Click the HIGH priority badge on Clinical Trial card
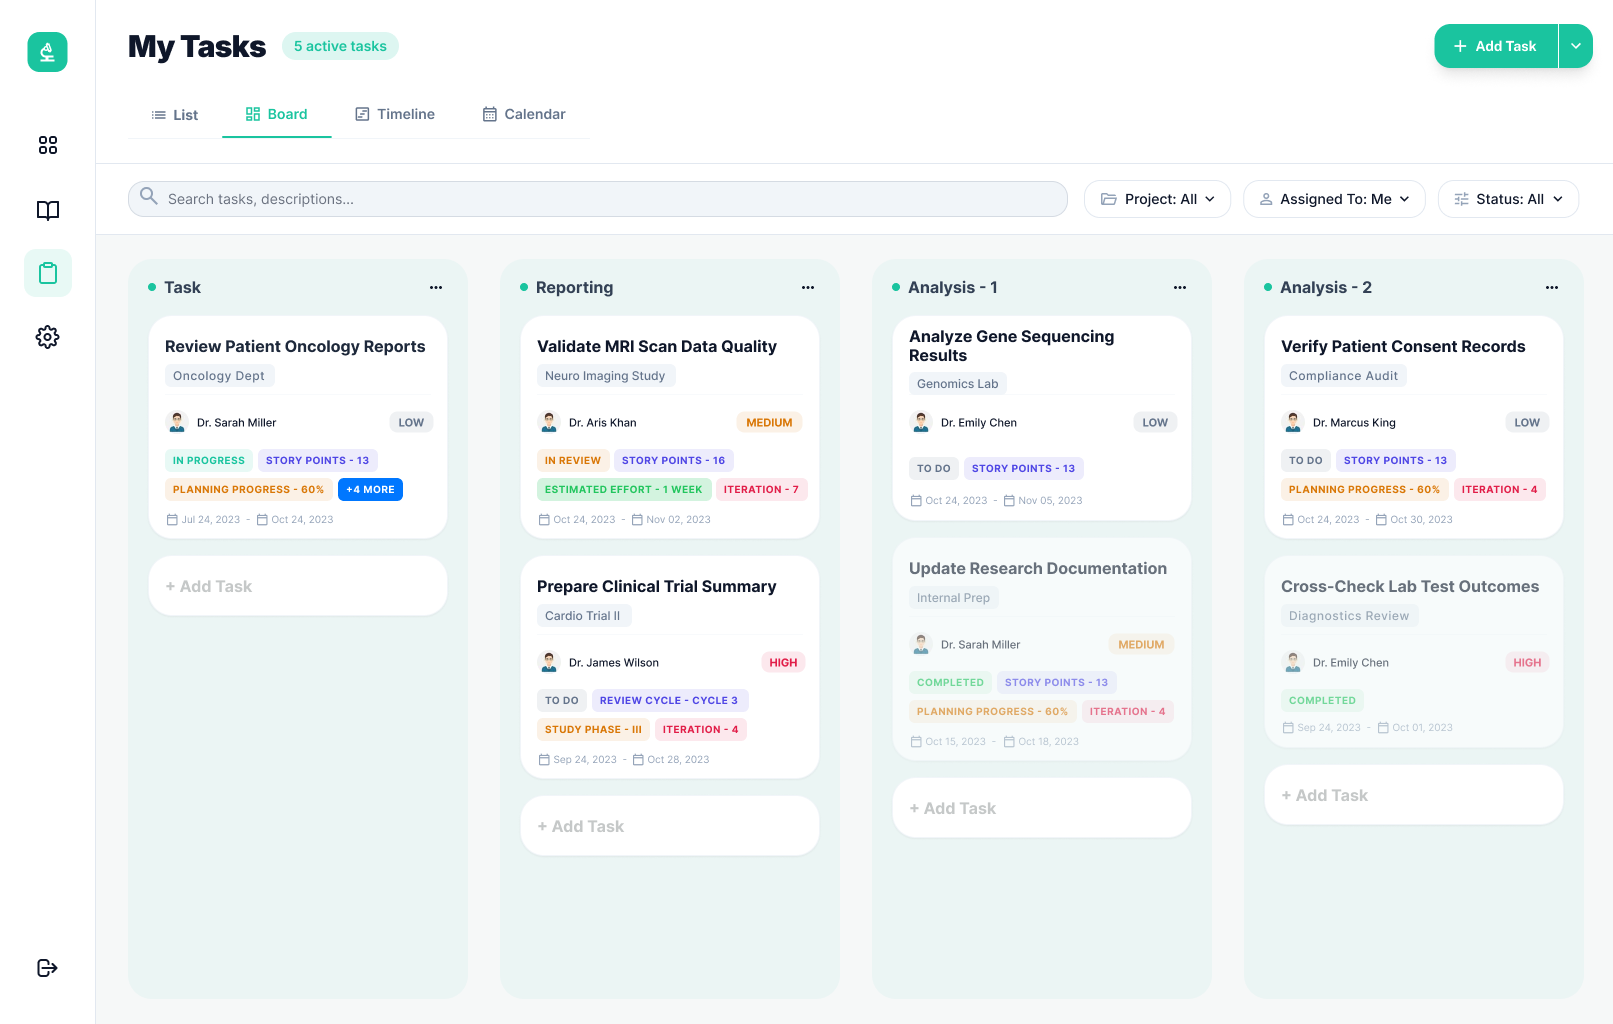 point(783,662)
